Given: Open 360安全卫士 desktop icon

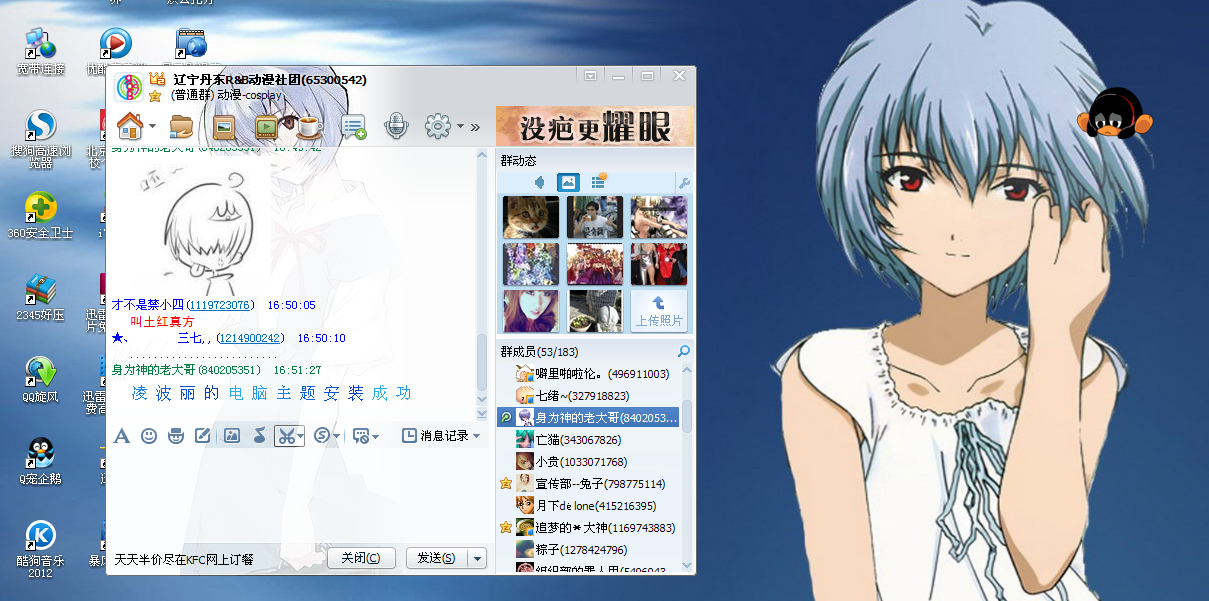Looking at the screenshot, I should click(41, 216).
